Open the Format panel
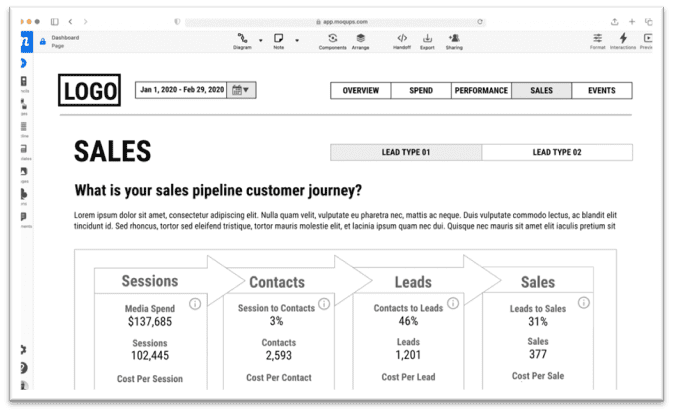This screenshot has height=413, width=673. pyautogui.click(x=597, y=40)
